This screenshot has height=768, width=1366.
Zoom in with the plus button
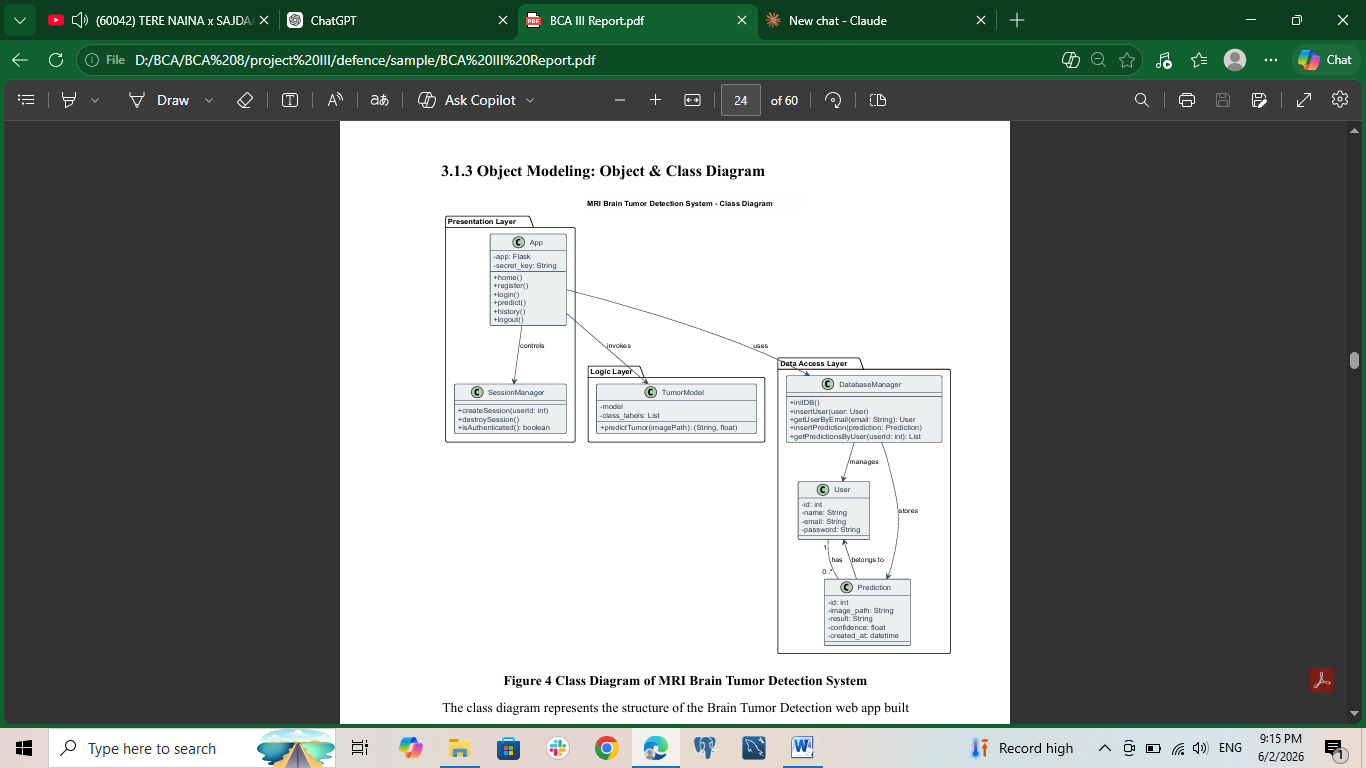(x=655, y=100)
